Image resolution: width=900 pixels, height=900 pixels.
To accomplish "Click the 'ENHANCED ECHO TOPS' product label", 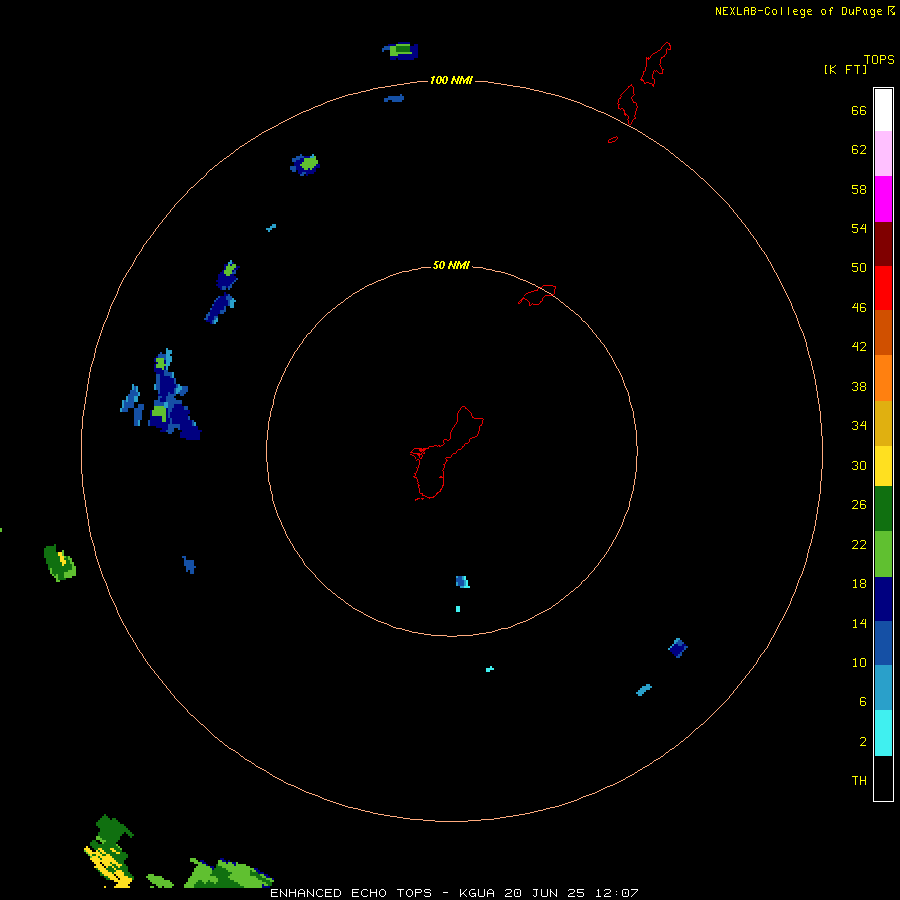I will tap(351, 893).
